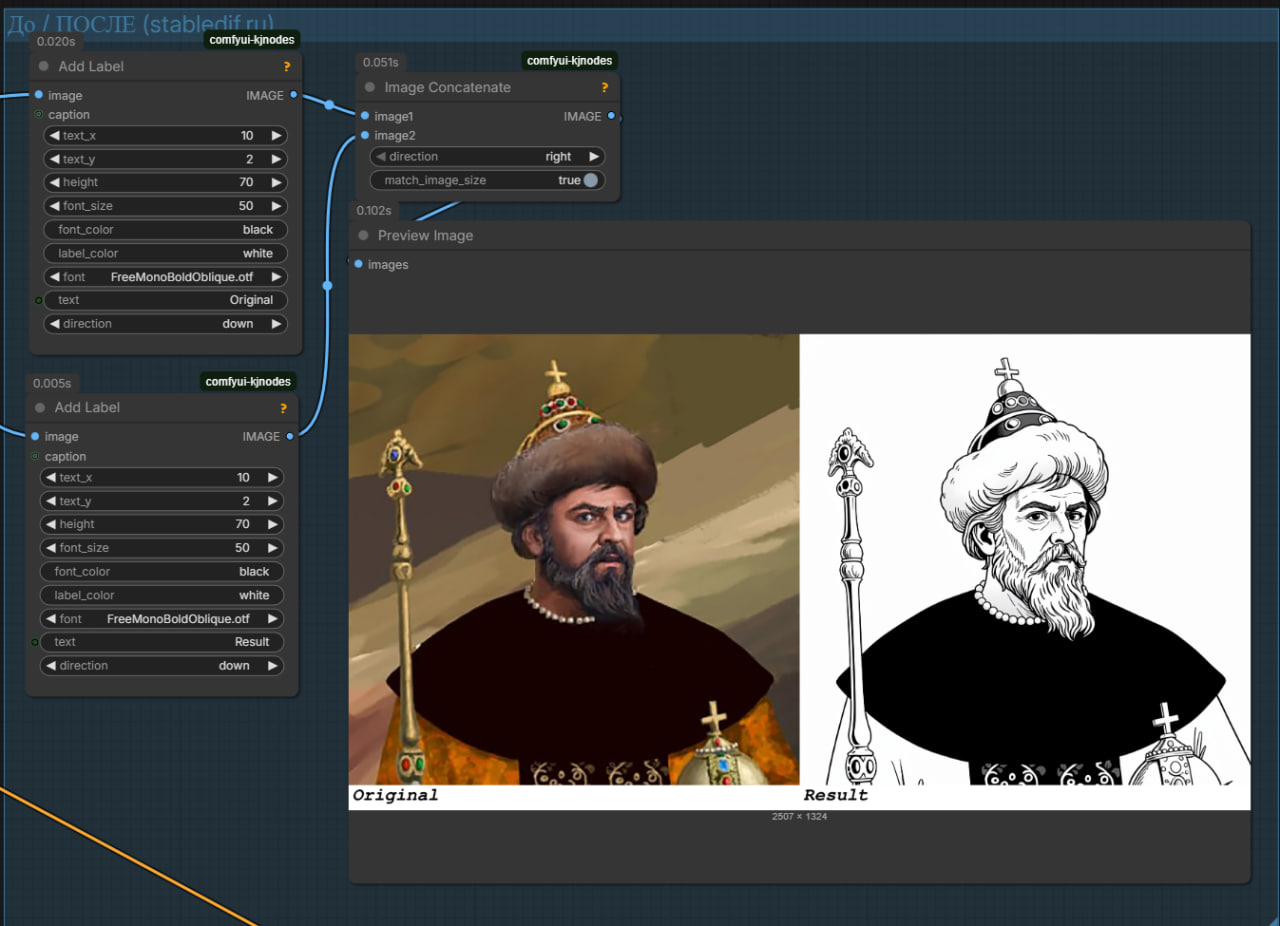1280x926 pixels.
Task: Open direction combo in the Result label node
Action: [162, 666]
